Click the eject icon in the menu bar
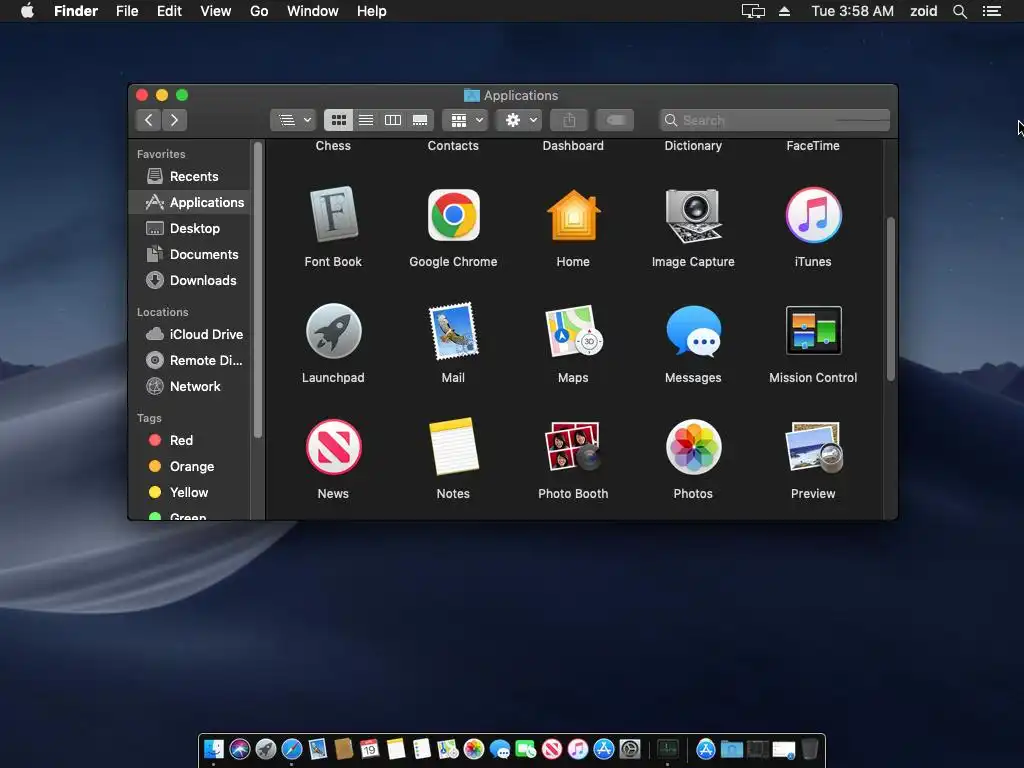This screenshot has height=768, width=1024. pos(784,11)
